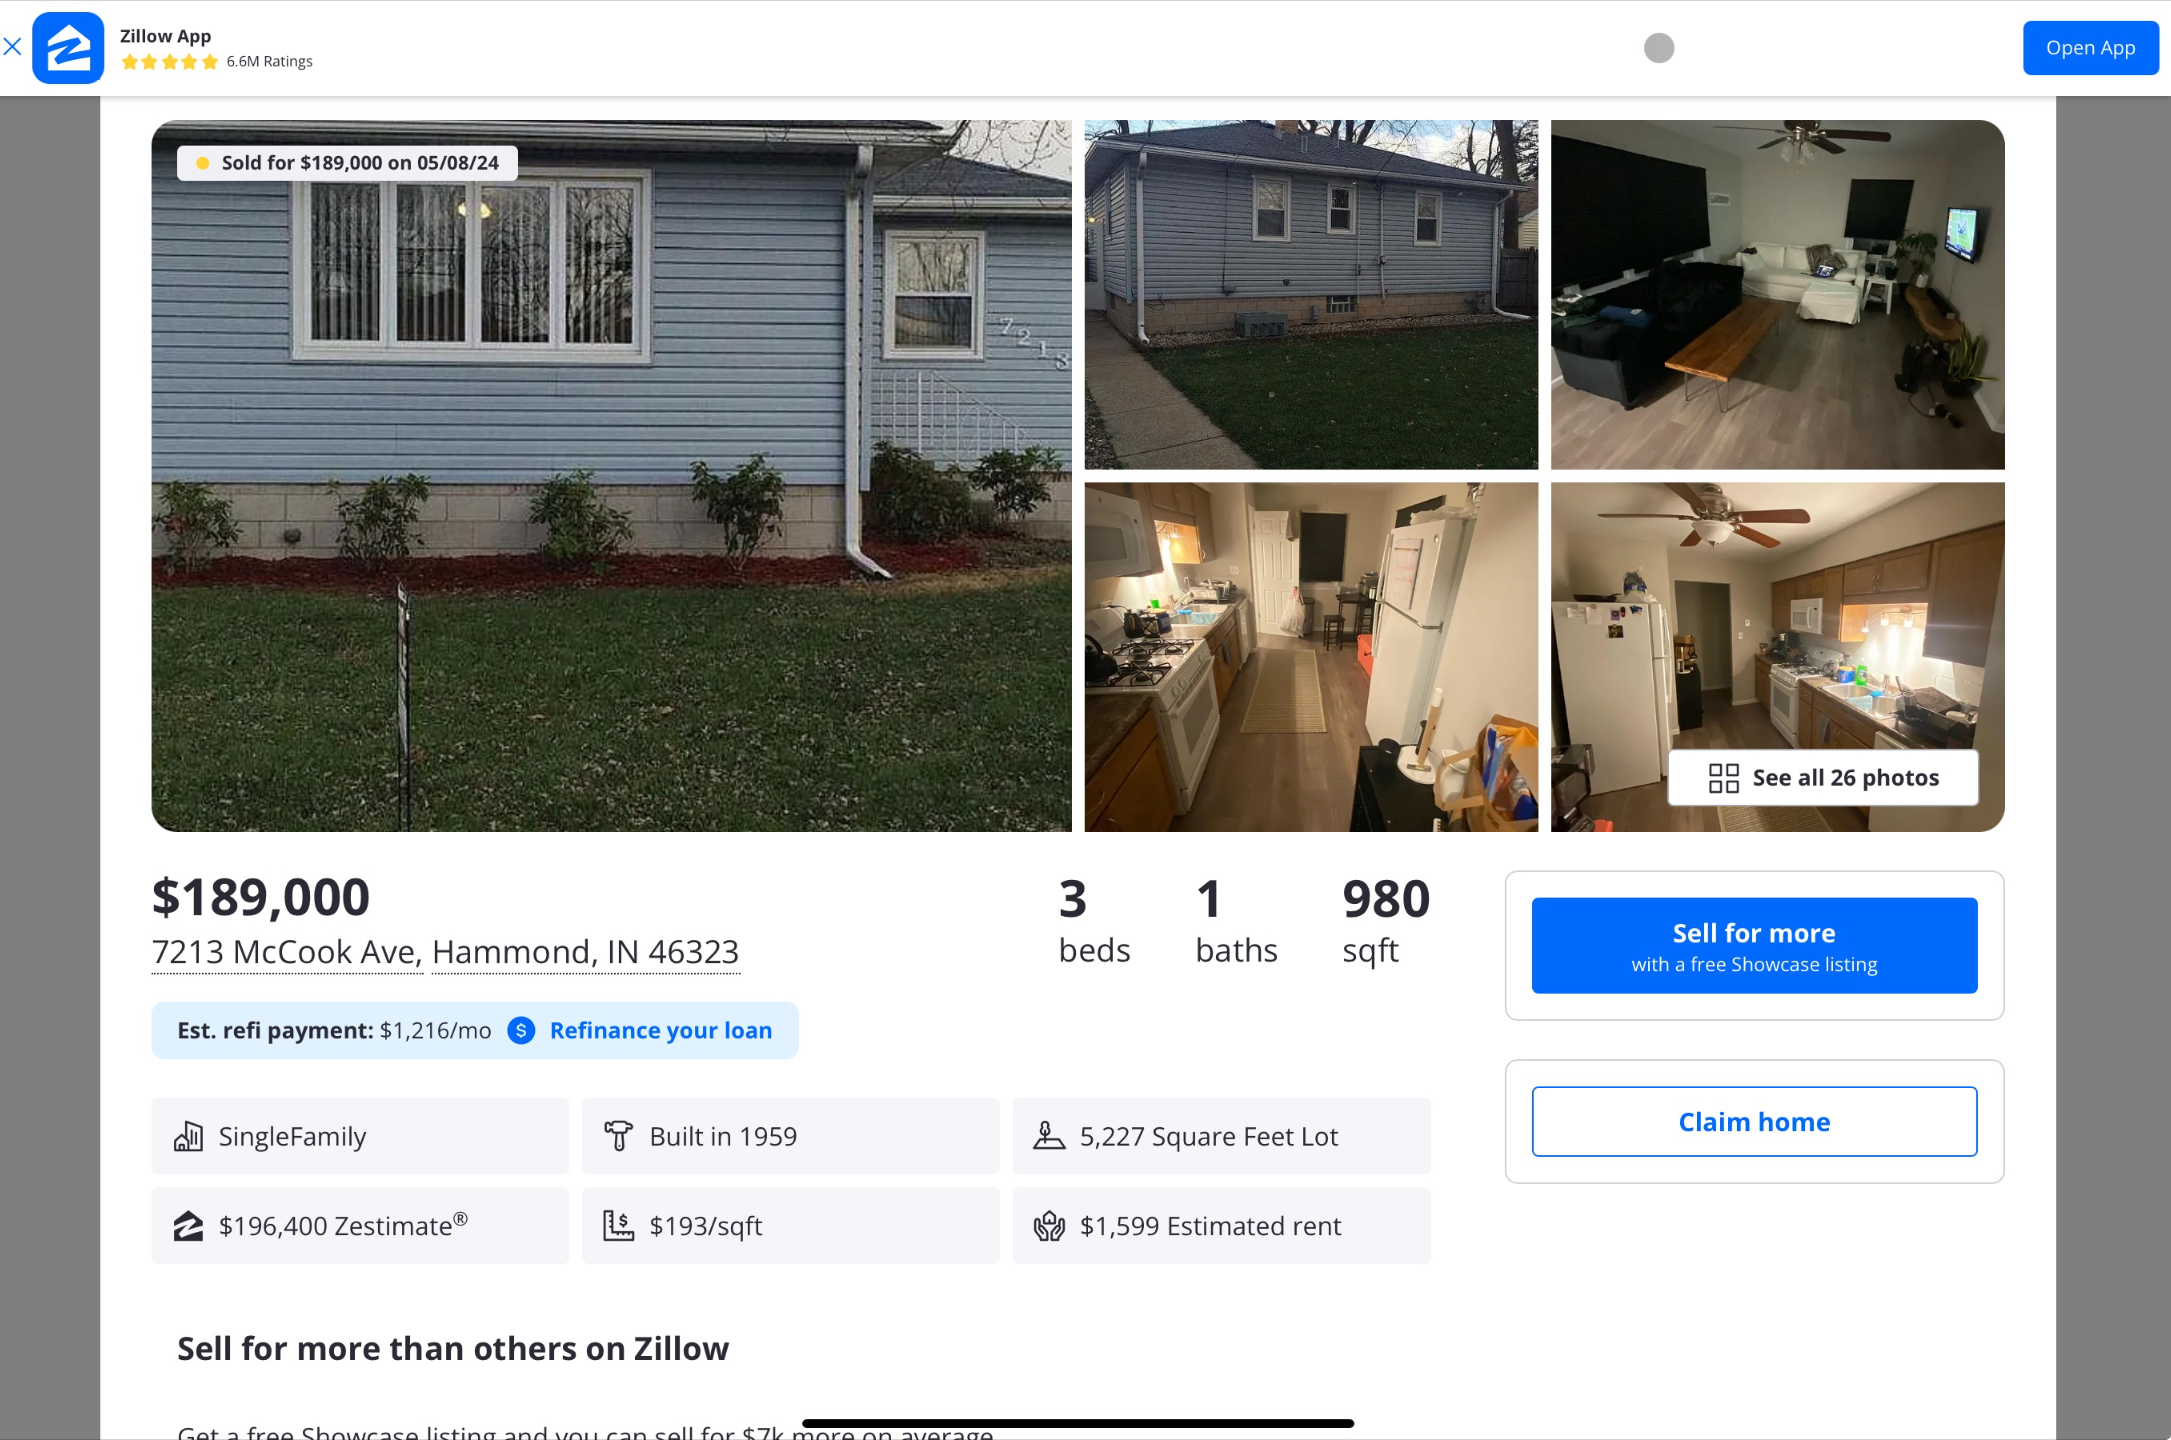The height and width of the screenshot is (1440, 2171).
Task: Open See all 26 photos gallery
Action: (1823, 778)
